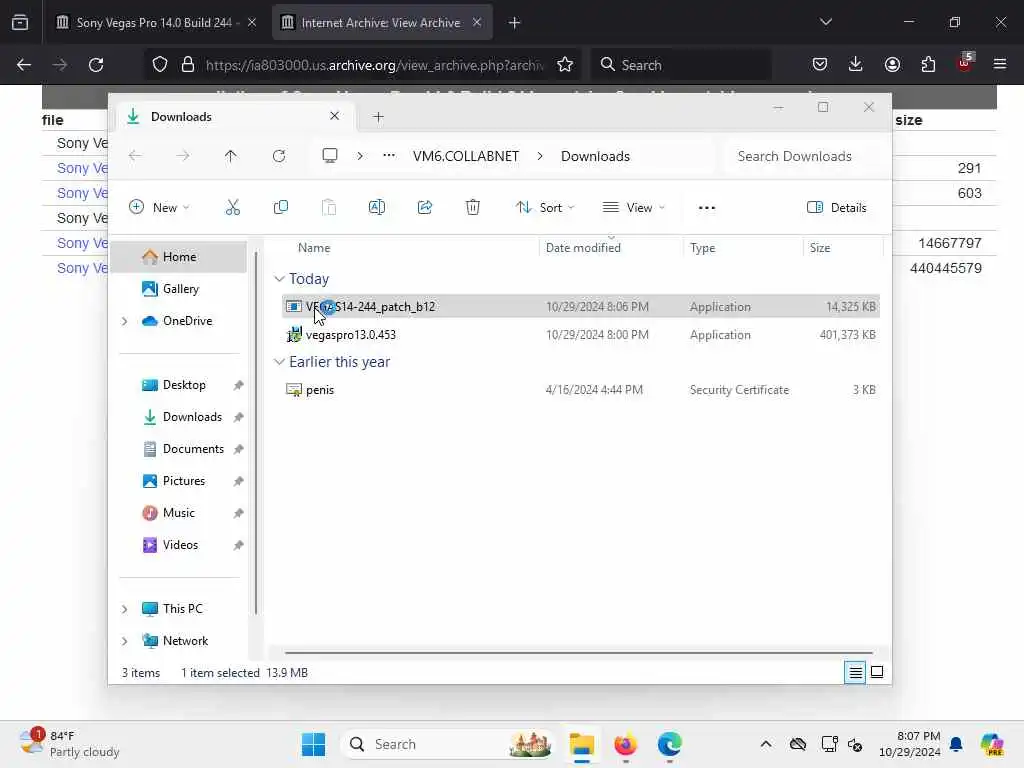This screenshot has height=768, width=1024.
Task: Collapse the Today group
Action: 280,279
